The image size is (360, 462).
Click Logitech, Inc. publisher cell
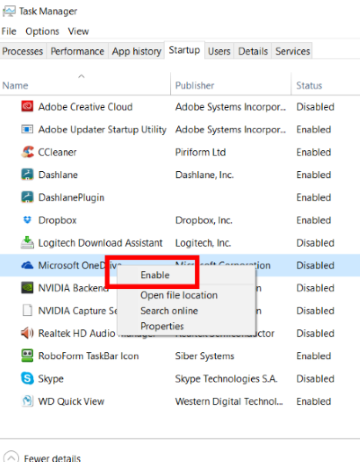point(203,243)
